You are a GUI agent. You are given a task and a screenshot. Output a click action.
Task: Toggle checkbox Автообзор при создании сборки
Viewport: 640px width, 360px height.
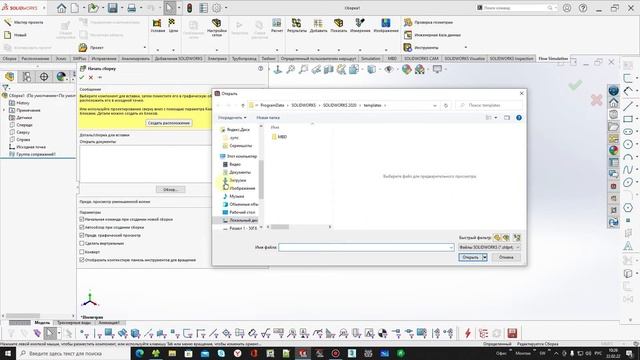coord(82,227)
